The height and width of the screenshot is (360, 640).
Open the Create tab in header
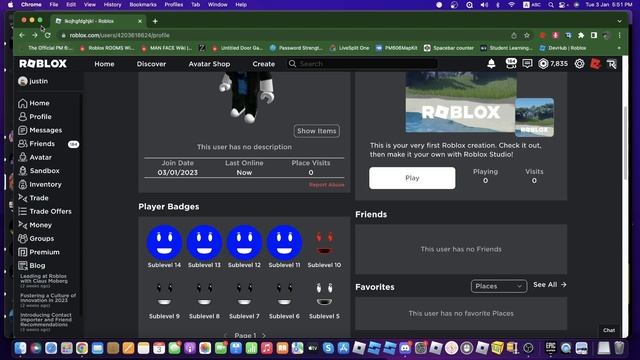[x=264, y=64]
